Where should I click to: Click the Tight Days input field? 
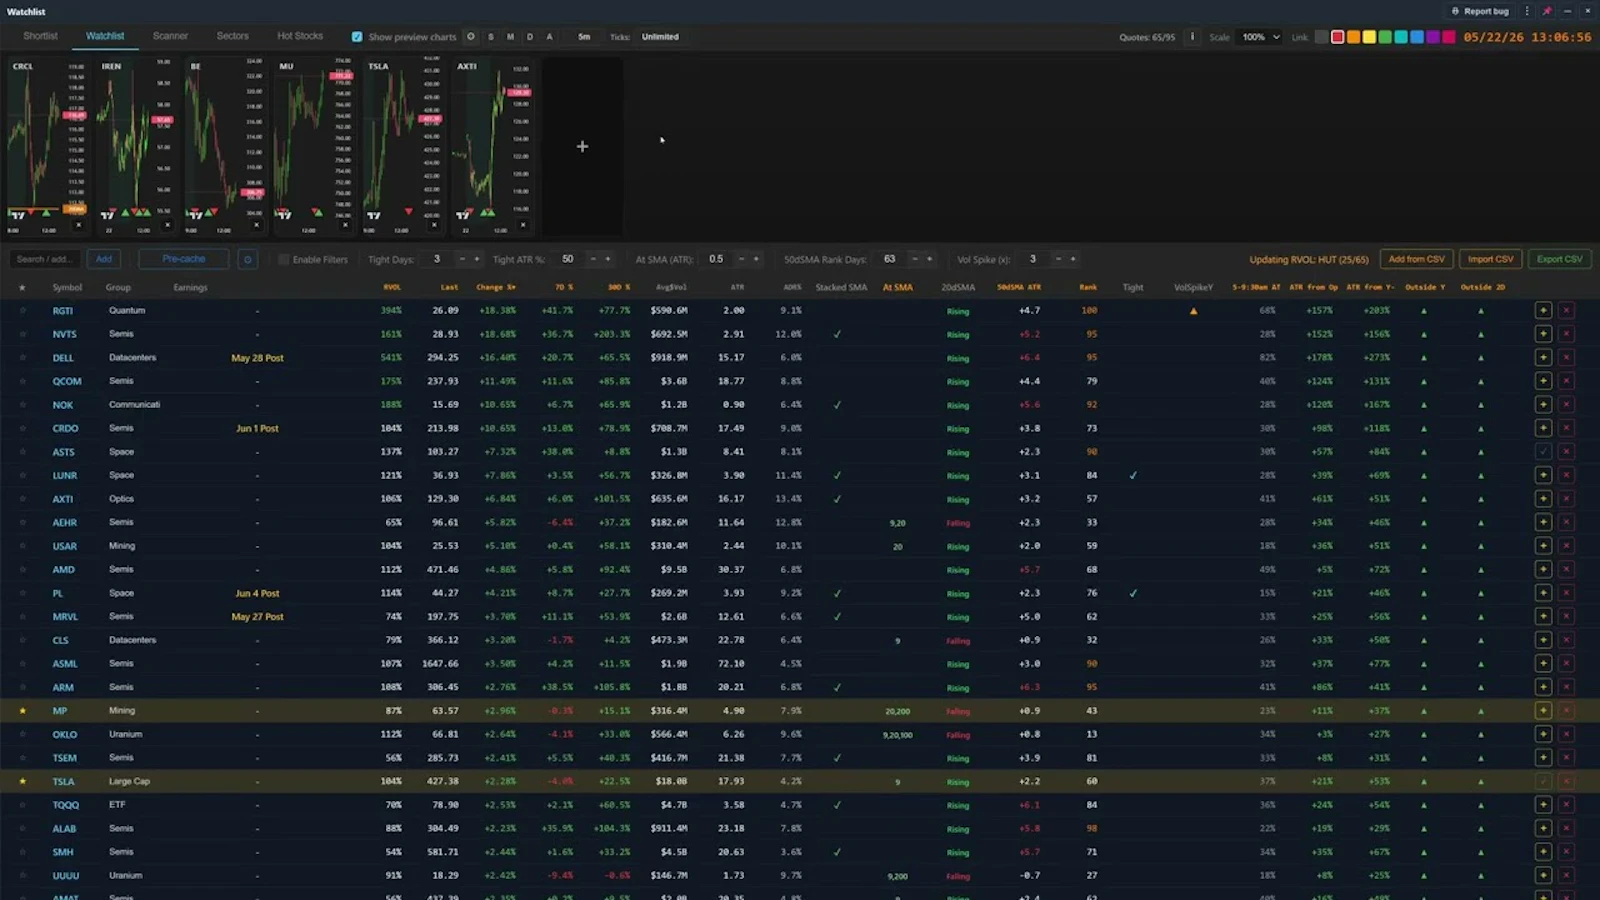pyautogui.click(x=437, y=259)
